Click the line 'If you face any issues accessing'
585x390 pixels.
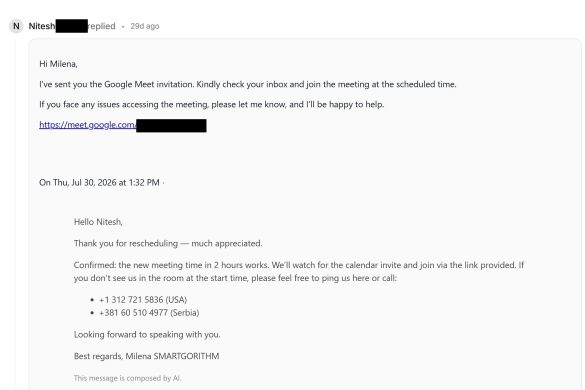[x=212, y=104]
